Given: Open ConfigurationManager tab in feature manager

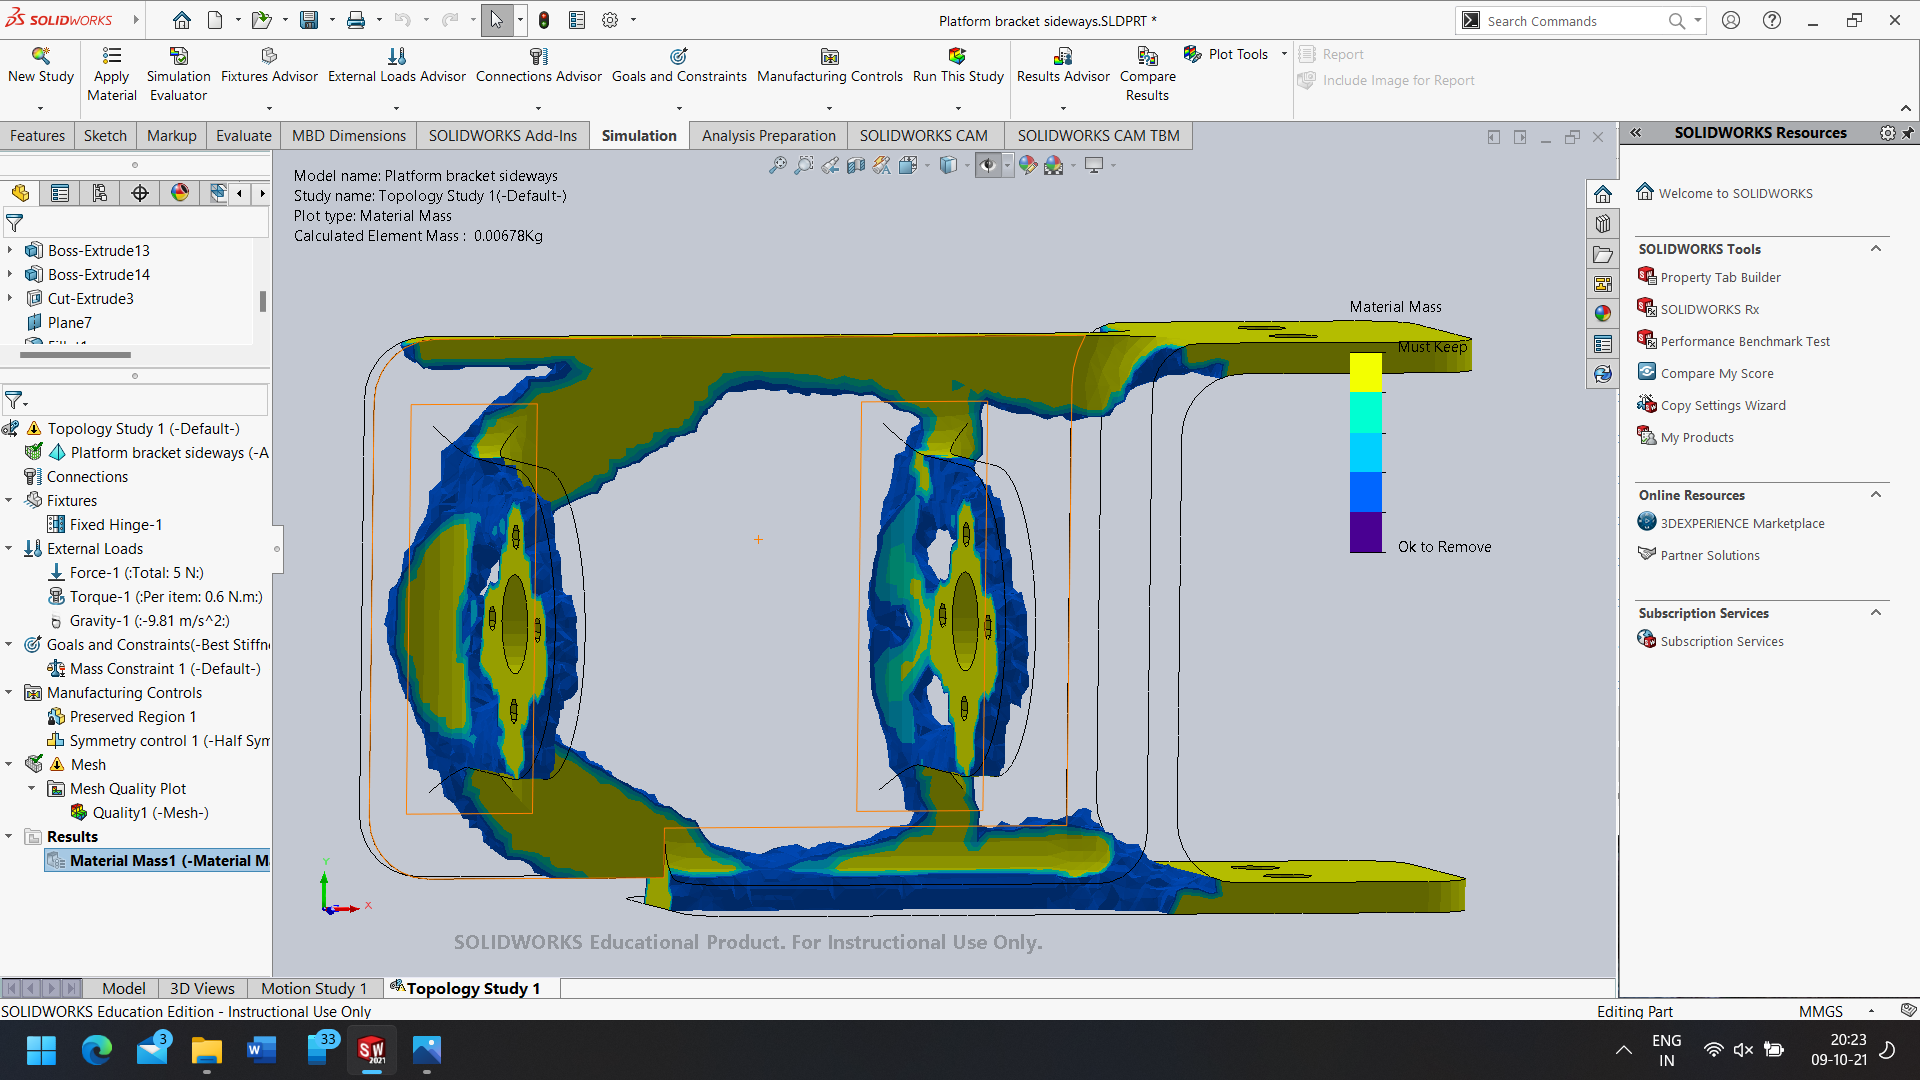Looking at the screenshot, I should (100, 193).
